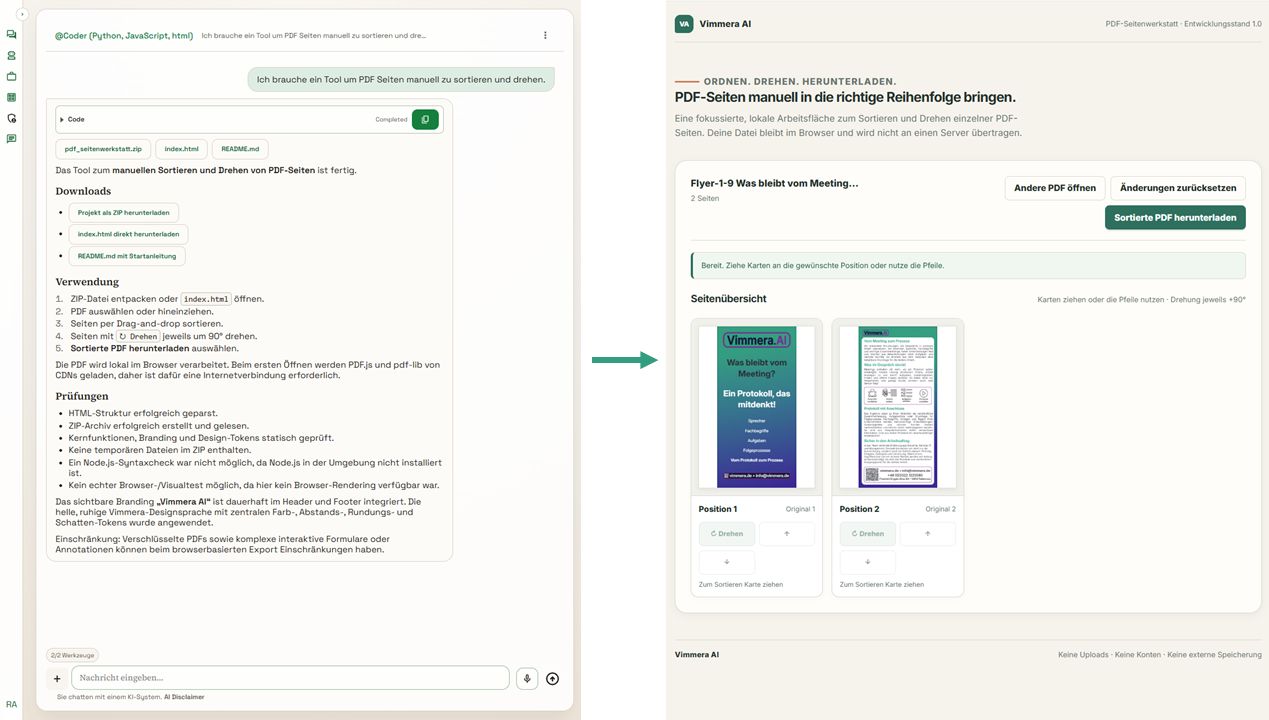
Task: Click the Änderungen zurücksetzen button
Action: coord(1178,188)
